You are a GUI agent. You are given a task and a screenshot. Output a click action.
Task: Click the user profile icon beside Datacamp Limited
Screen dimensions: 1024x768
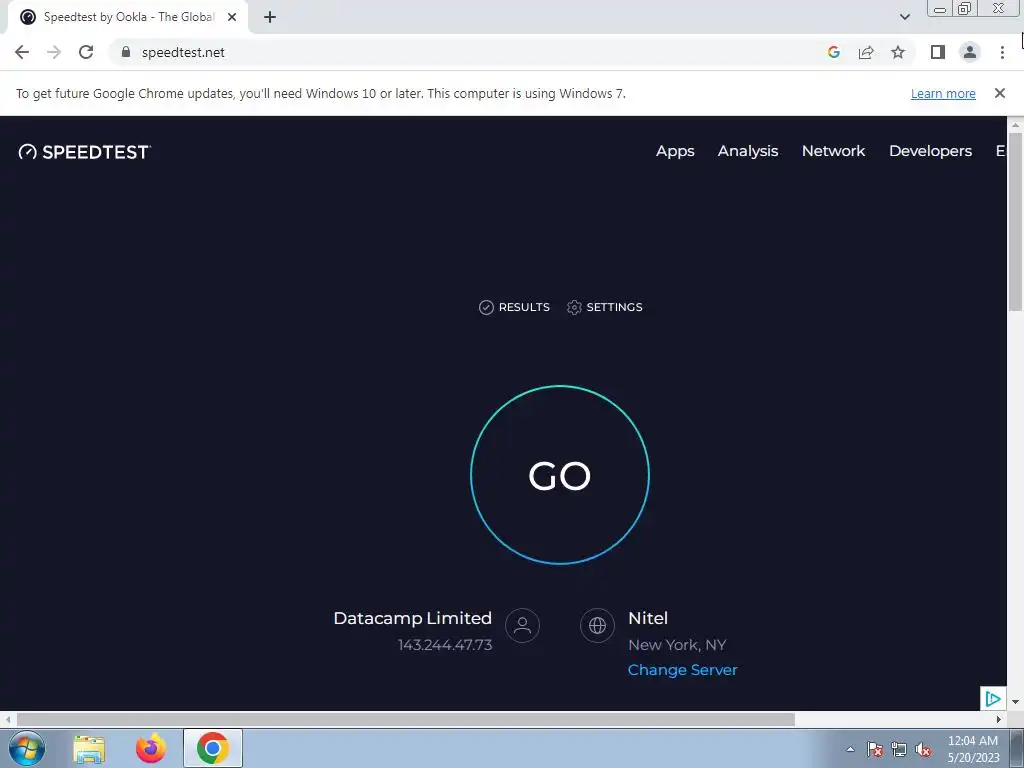pyautogui.click(x=522, y=626)
